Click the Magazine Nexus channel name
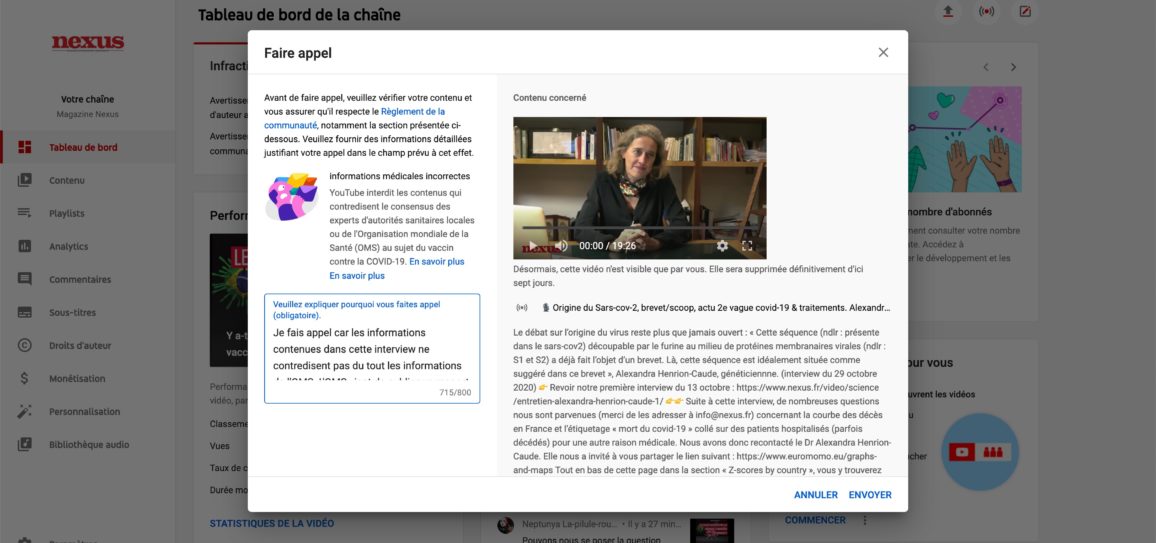1156x543 pixels. pyautogui.click(x=88, y=114)
